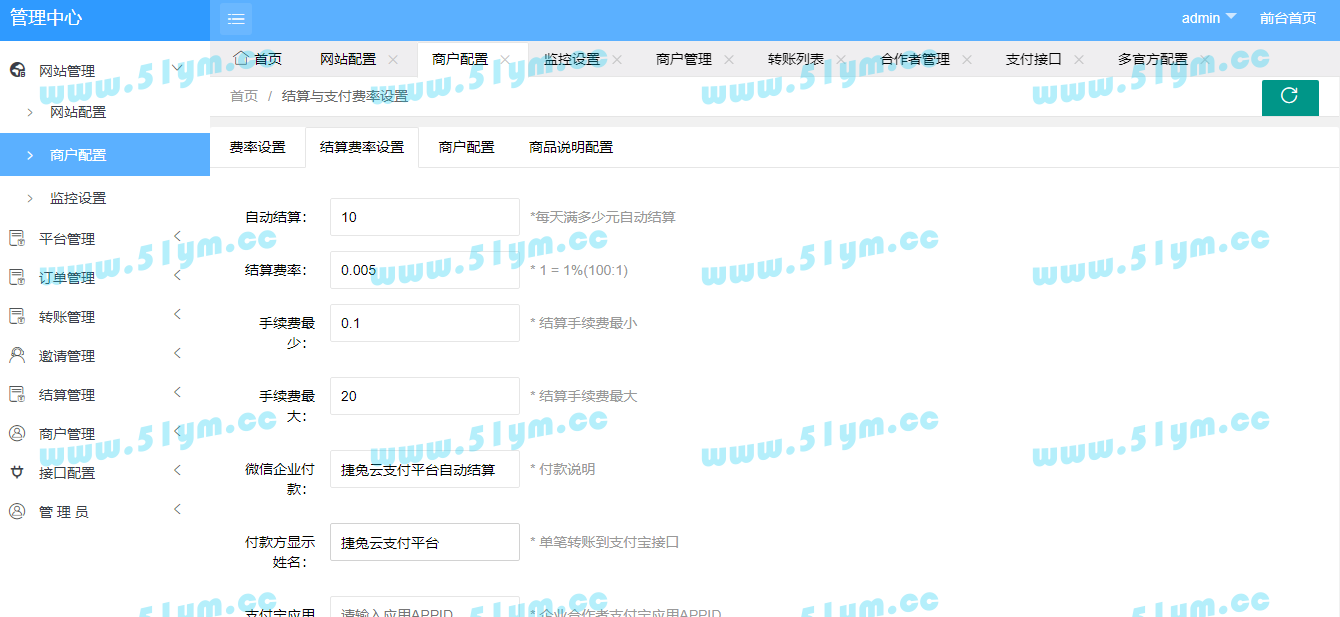Click the 手续费最大 input field
1340x617 pixels.
(x=425, y=396)
